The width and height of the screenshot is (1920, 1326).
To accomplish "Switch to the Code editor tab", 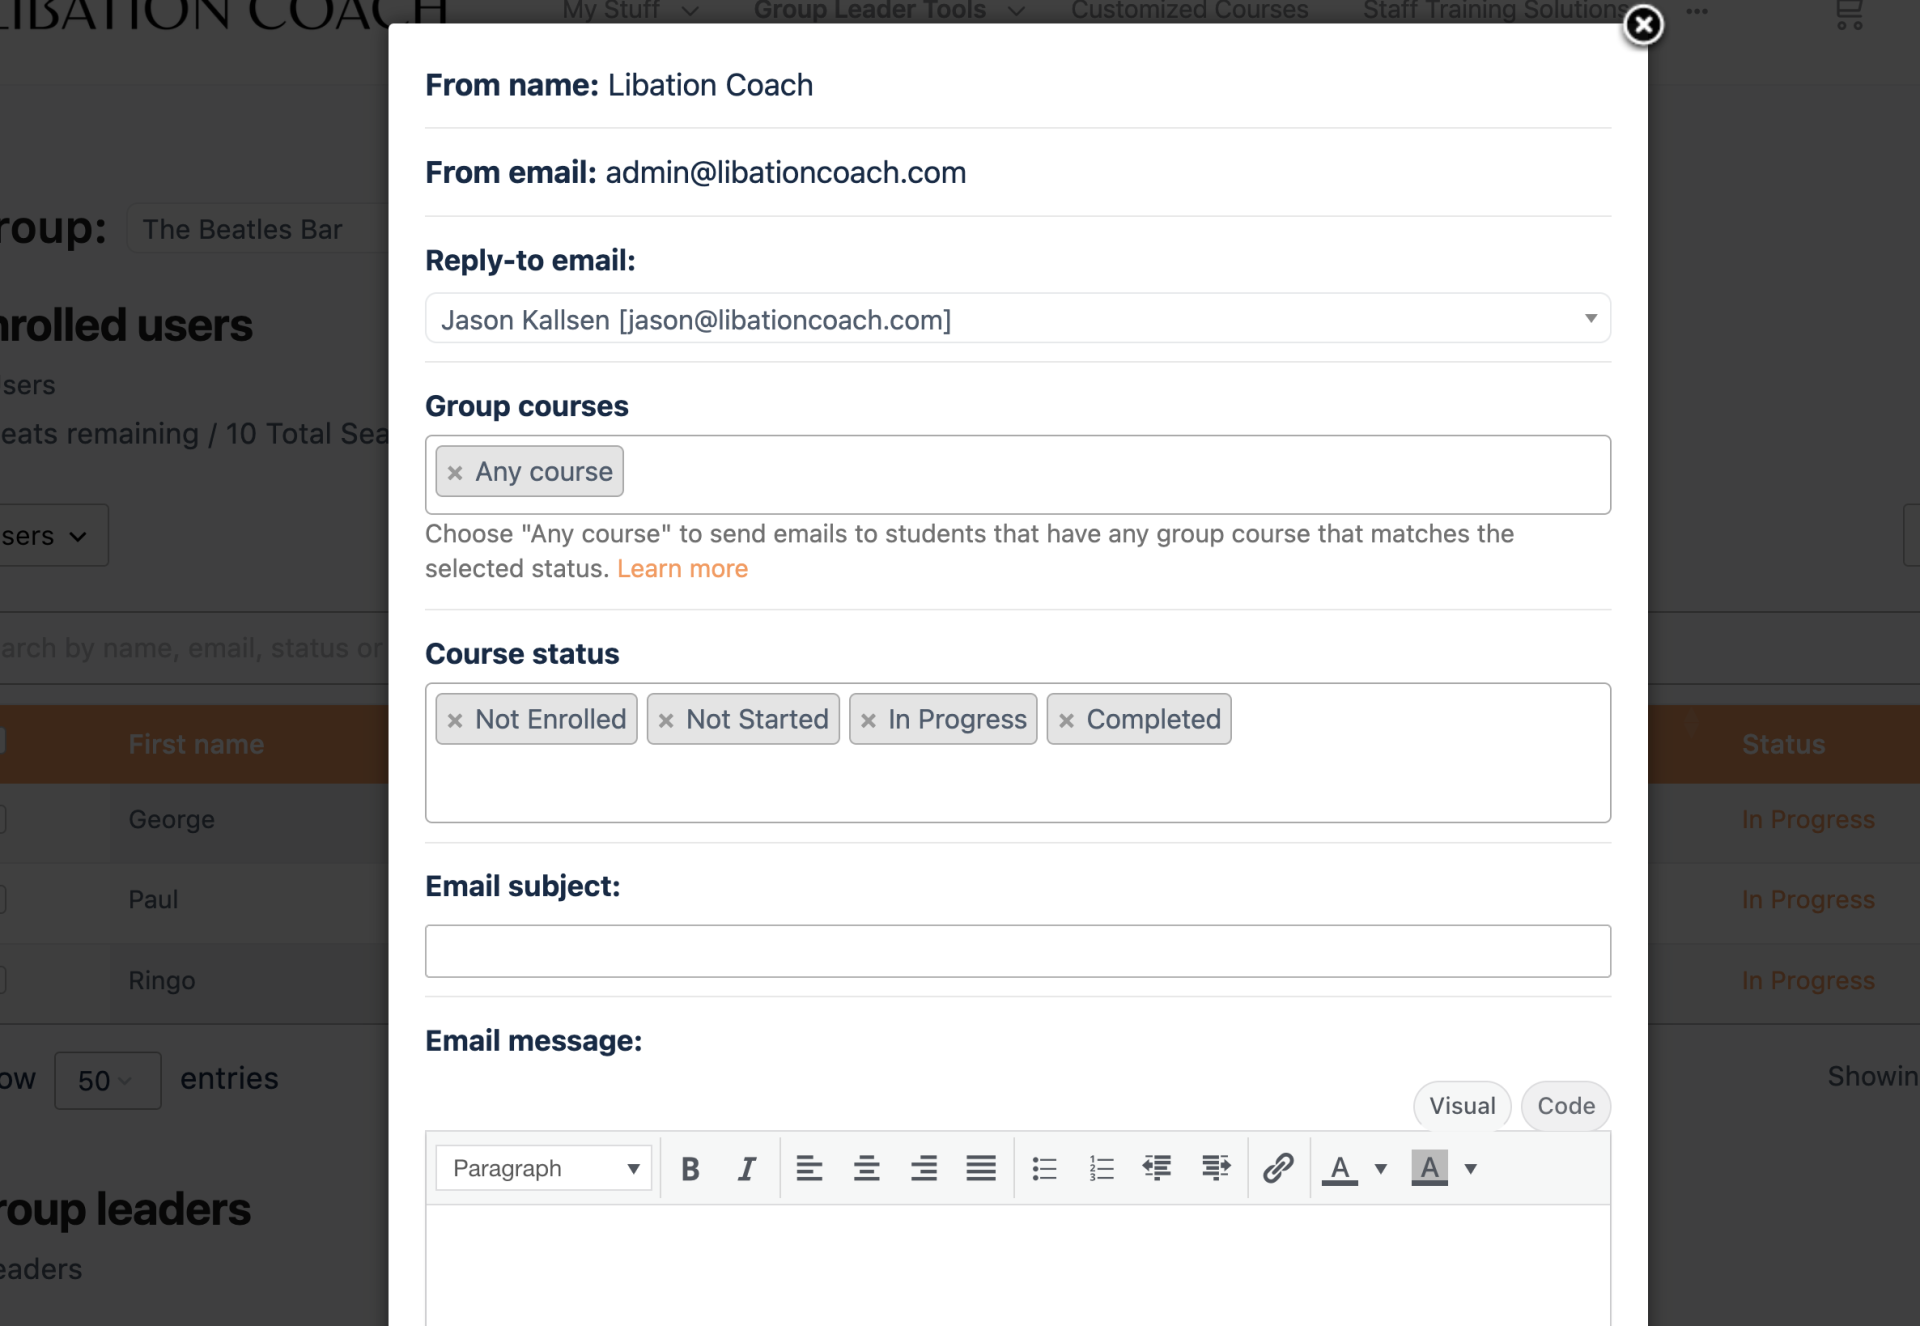I will pos(1566,1106).
